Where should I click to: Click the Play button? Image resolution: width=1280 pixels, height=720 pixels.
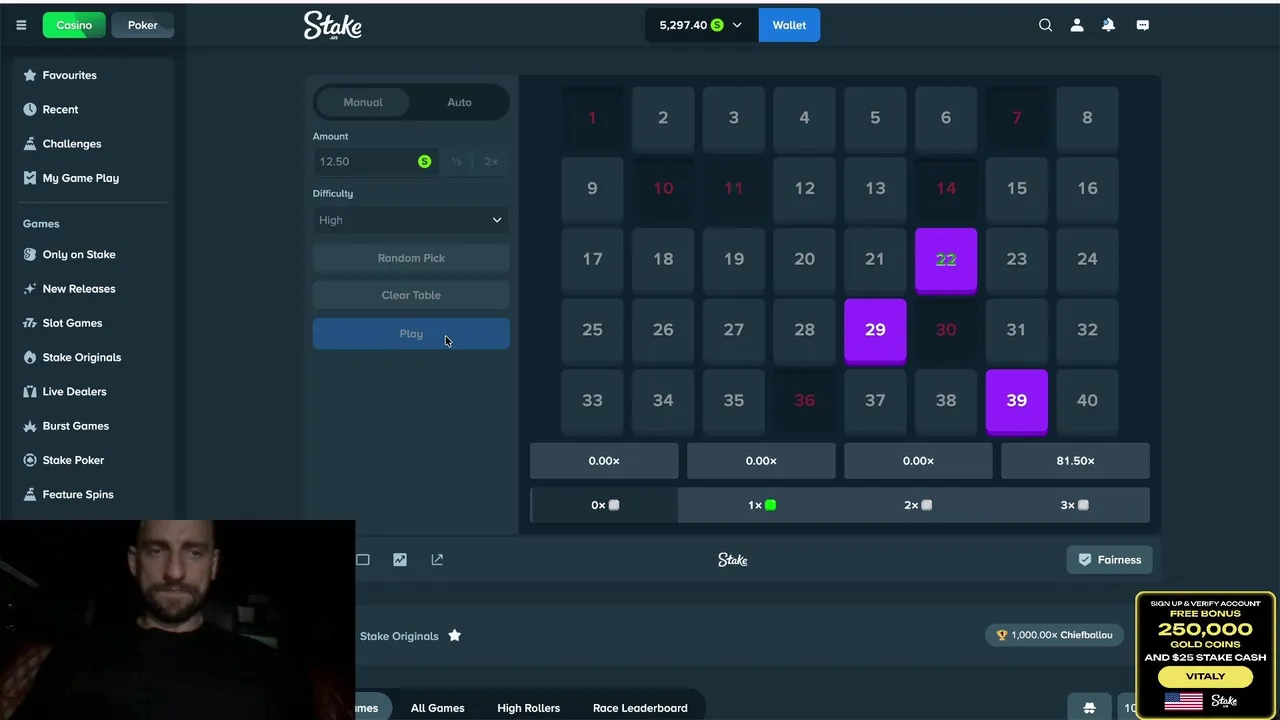tap(411, 334)
